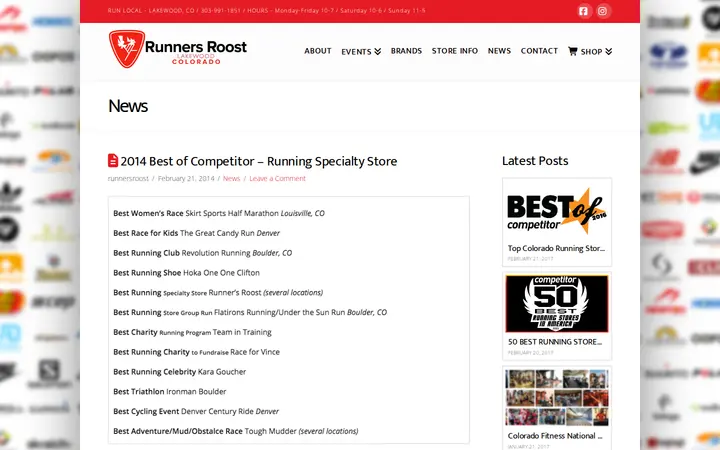Open the Colorado Fitness National photo collage thumbnail
The image size is (720, 450).
[x=557, y=398]
